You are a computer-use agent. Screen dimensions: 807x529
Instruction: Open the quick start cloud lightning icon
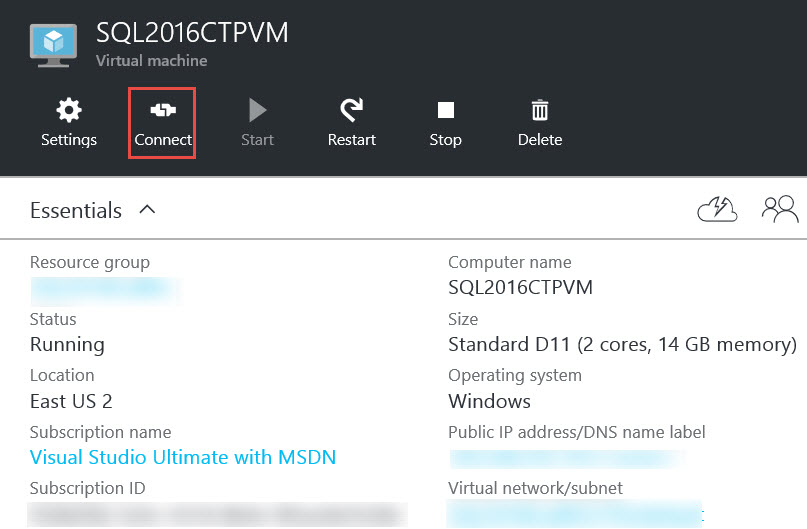tap(717, 209)
